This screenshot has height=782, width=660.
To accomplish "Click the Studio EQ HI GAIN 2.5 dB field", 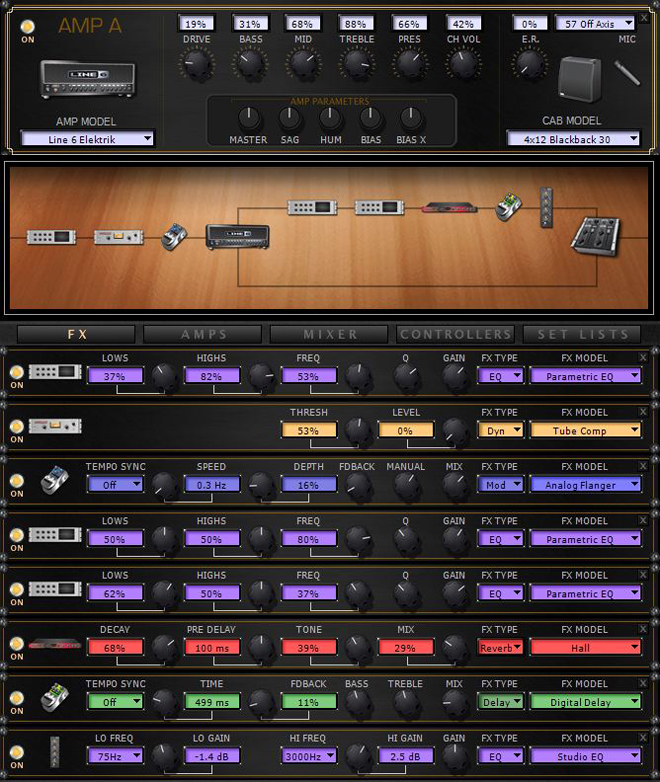I will click(405, 756).
